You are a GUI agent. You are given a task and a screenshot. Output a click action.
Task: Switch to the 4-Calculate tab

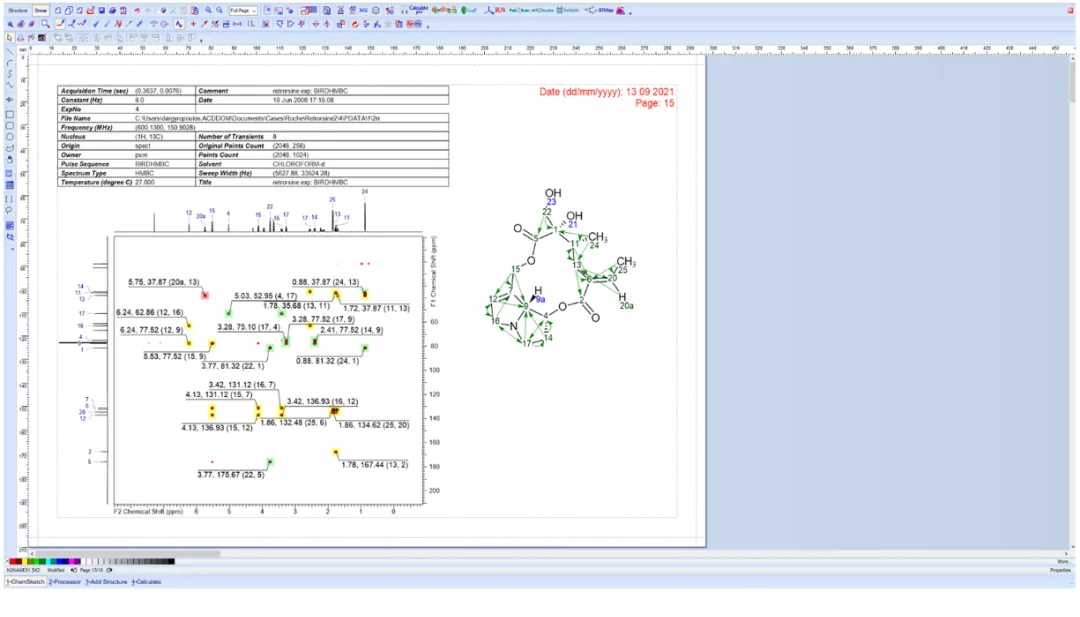(146, 582)
